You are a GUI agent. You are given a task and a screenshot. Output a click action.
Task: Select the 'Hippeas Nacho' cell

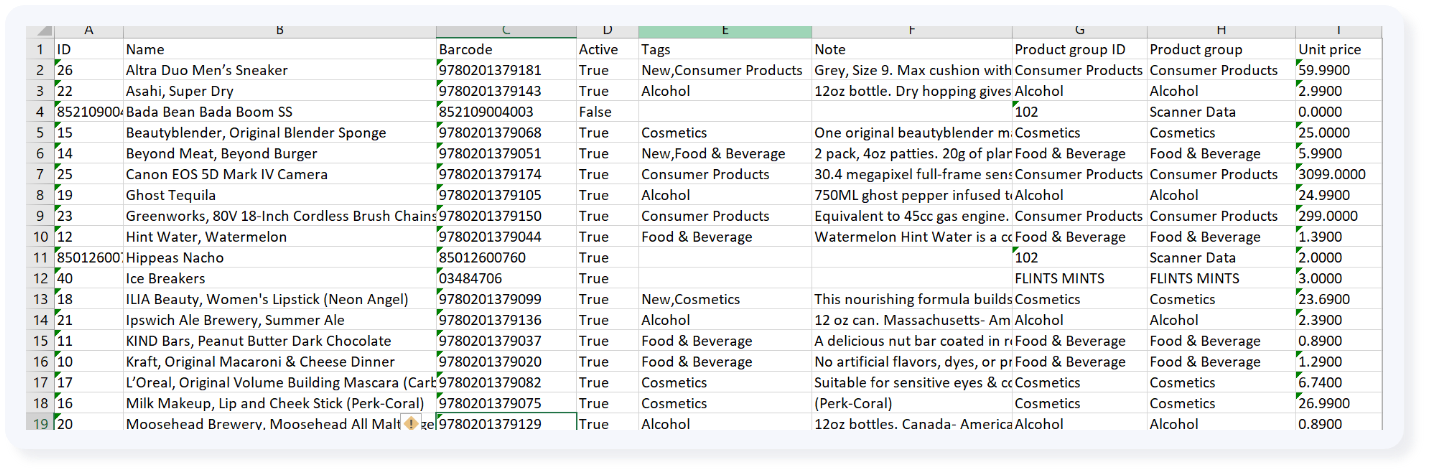(280, 257)
